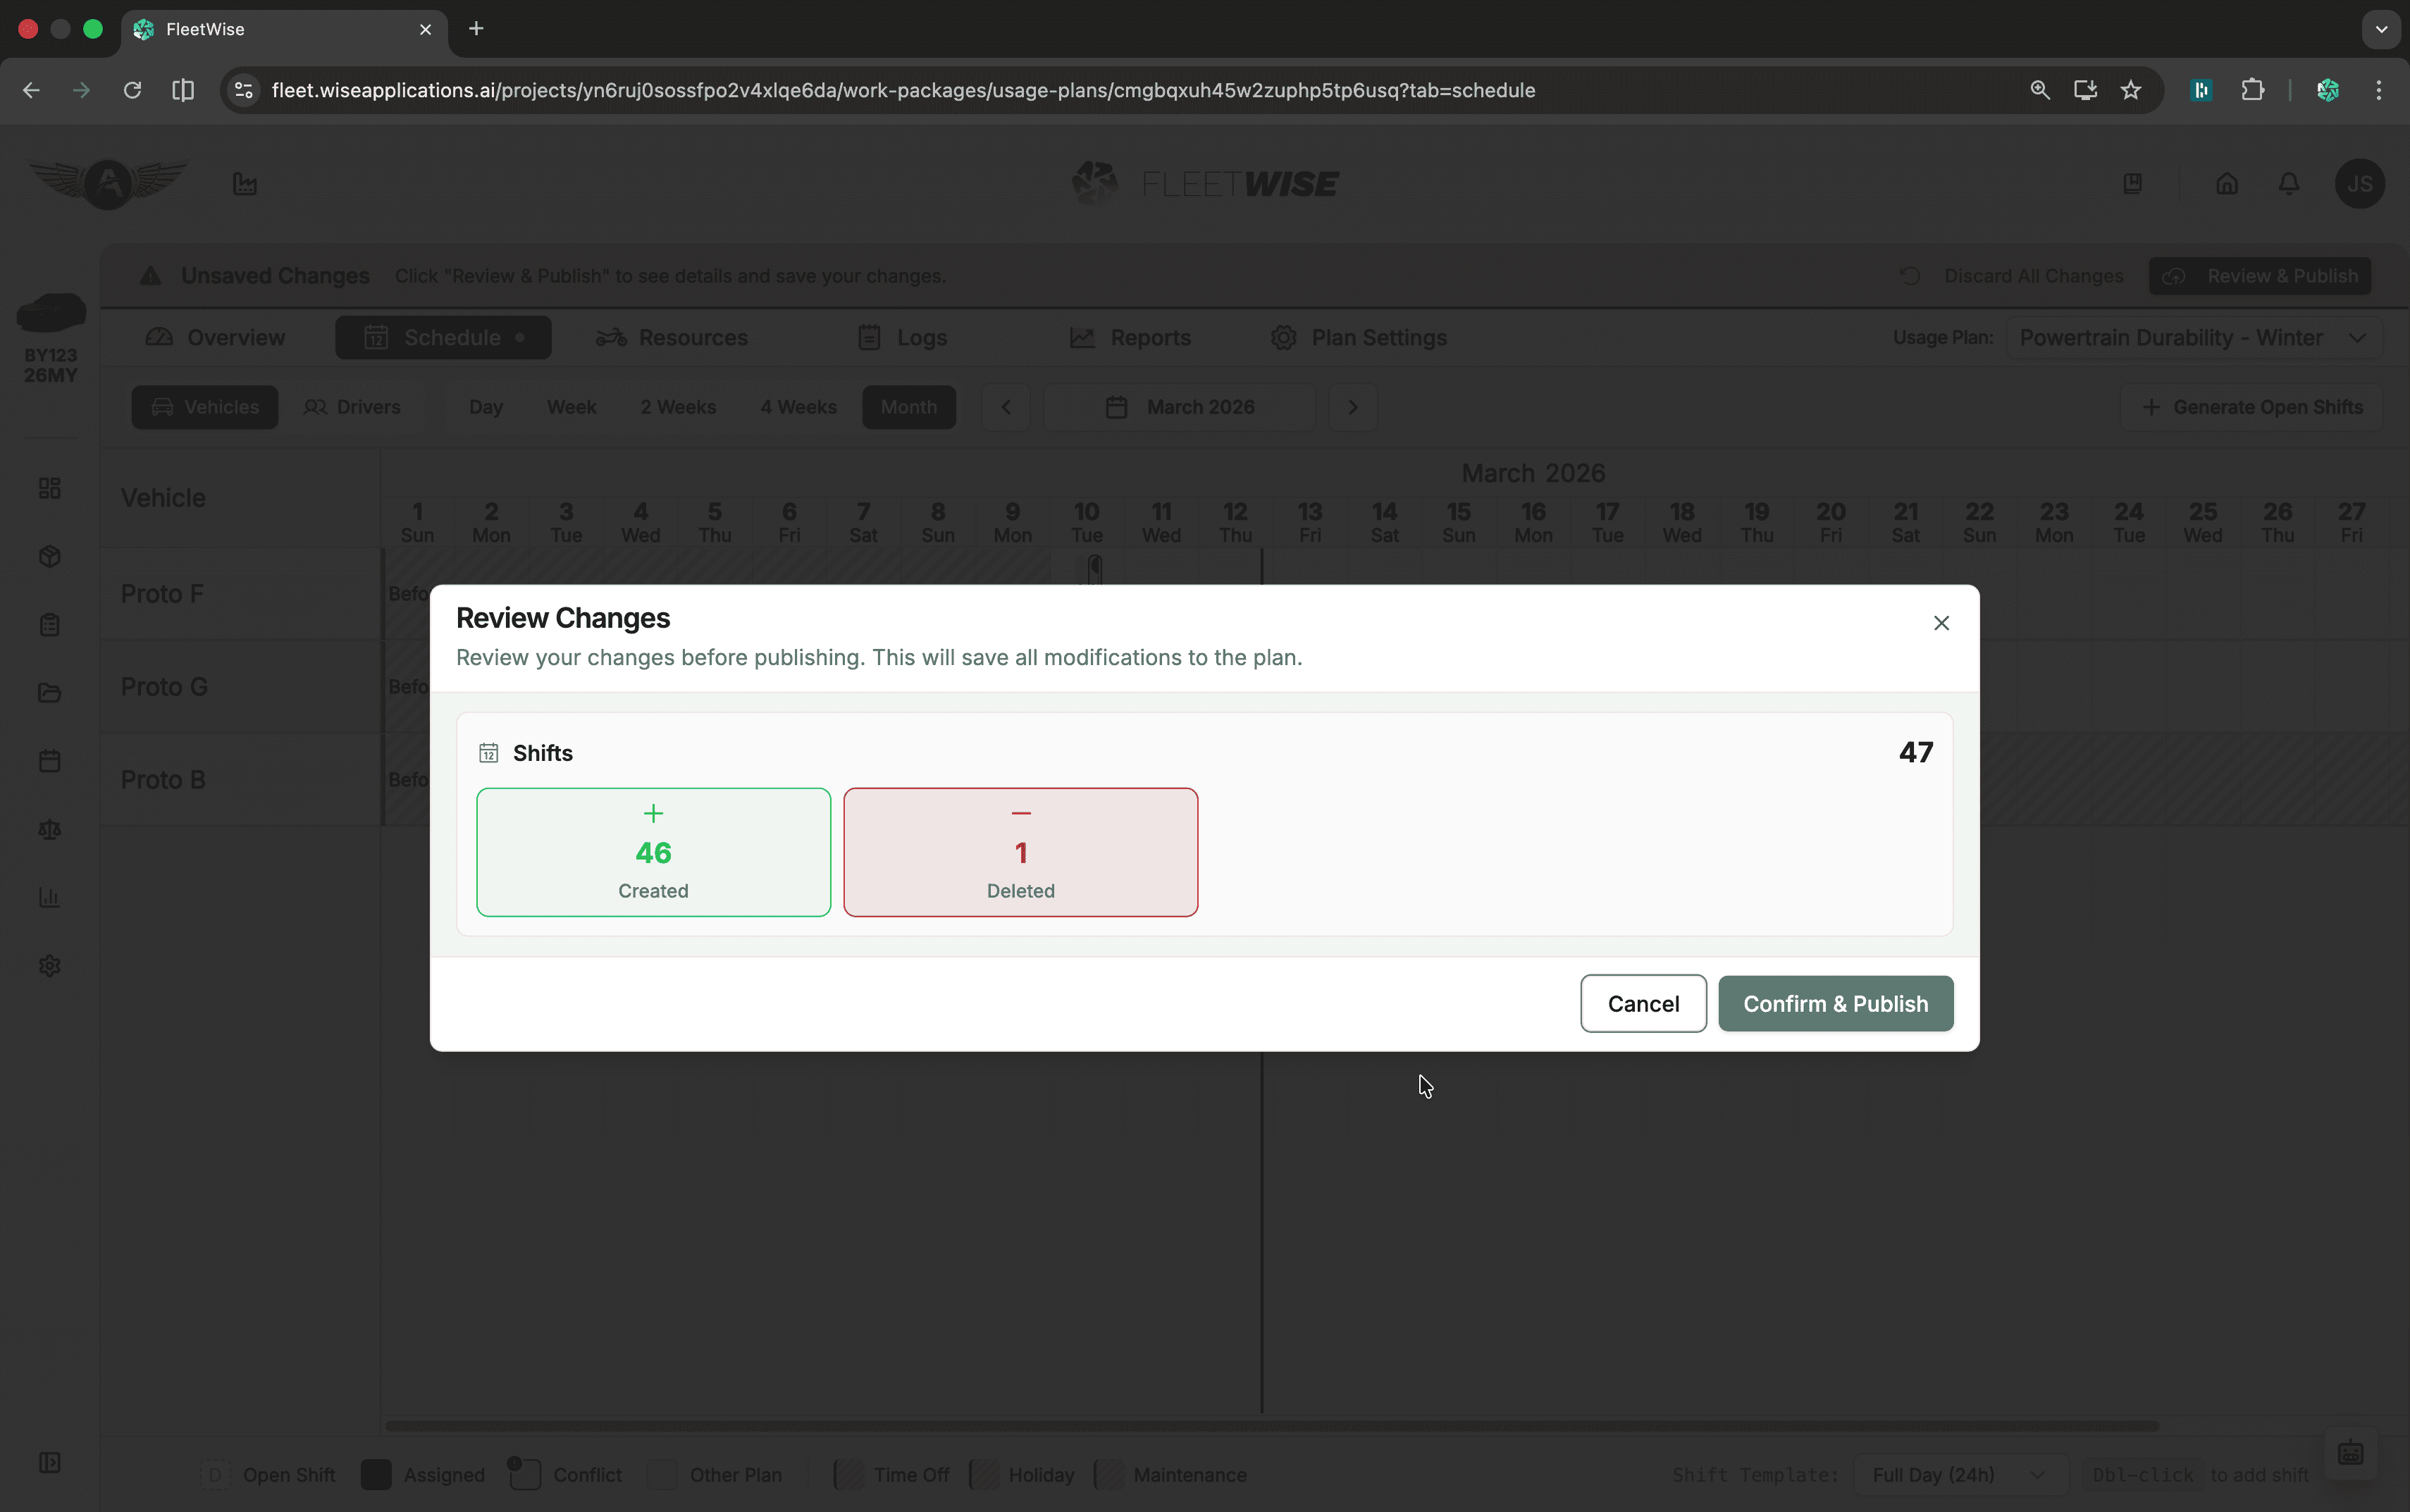
Task: Open the browser extensions puzzle icon
Action: [x=2252, y=90]
